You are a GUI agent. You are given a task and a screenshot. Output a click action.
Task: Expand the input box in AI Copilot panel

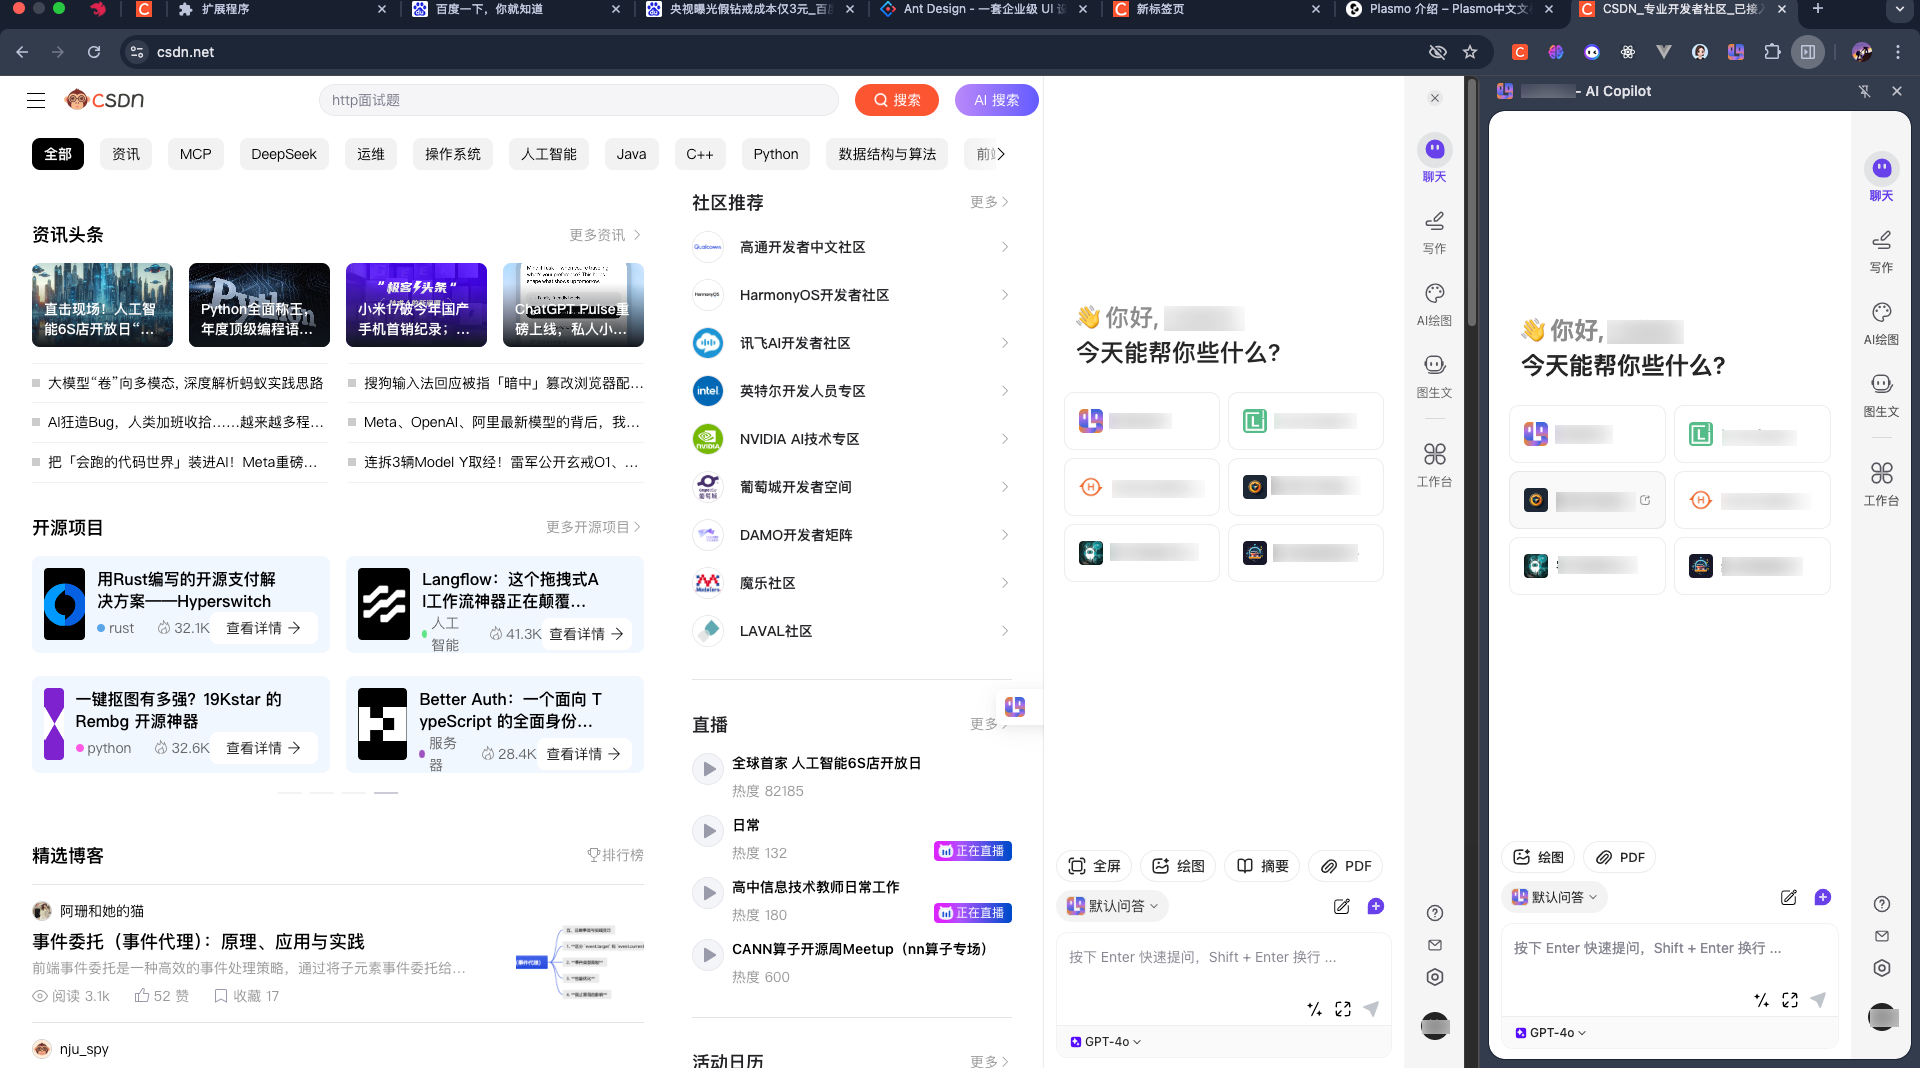tap(1790, 1000)
